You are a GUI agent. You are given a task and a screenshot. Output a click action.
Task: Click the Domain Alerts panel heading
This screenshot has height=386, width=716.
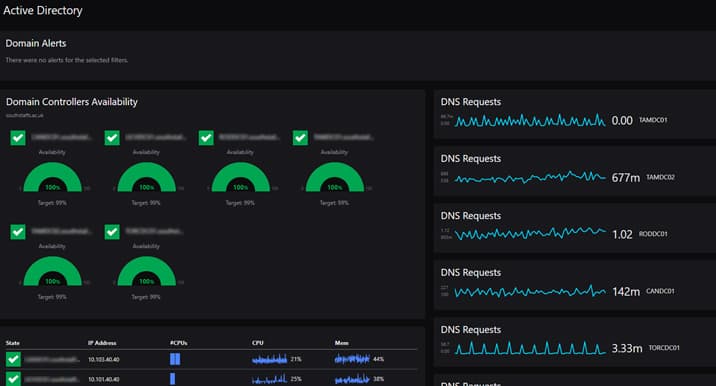point(36,43)
